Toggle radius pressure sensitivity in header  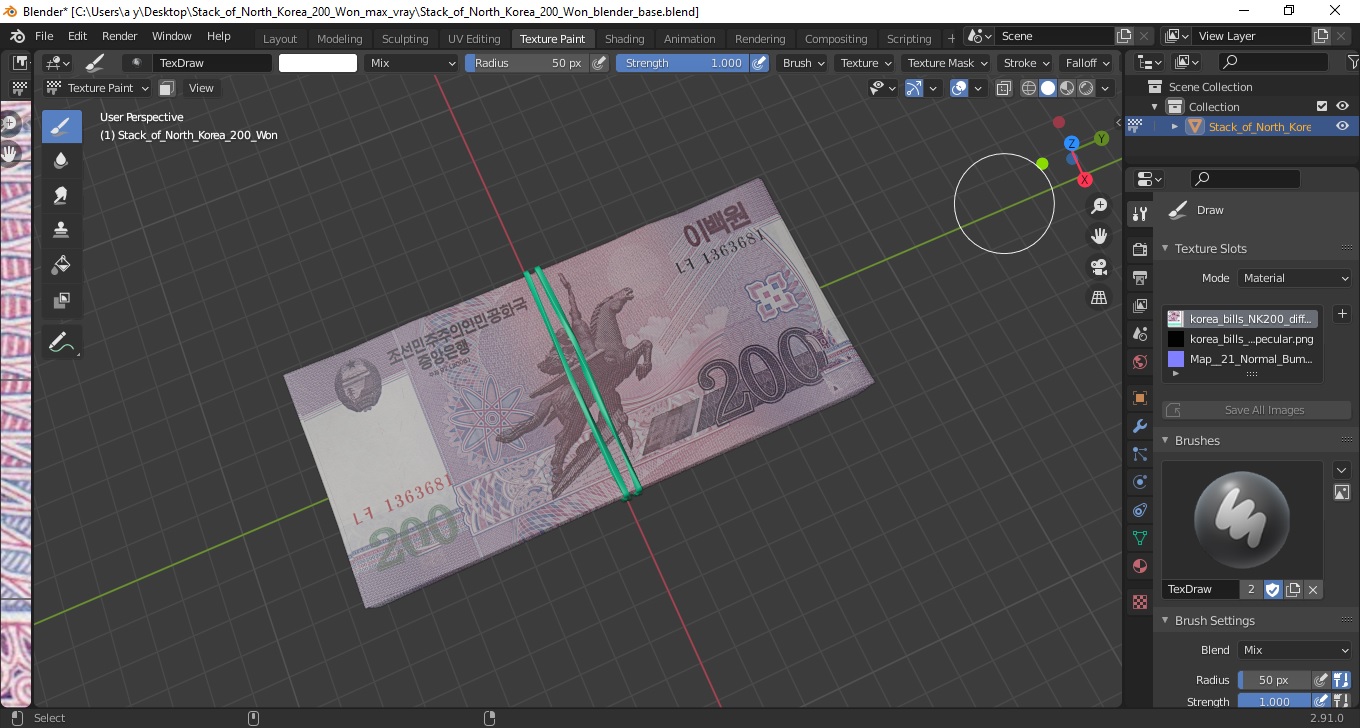pyautogui.click(x=599, y=63)
